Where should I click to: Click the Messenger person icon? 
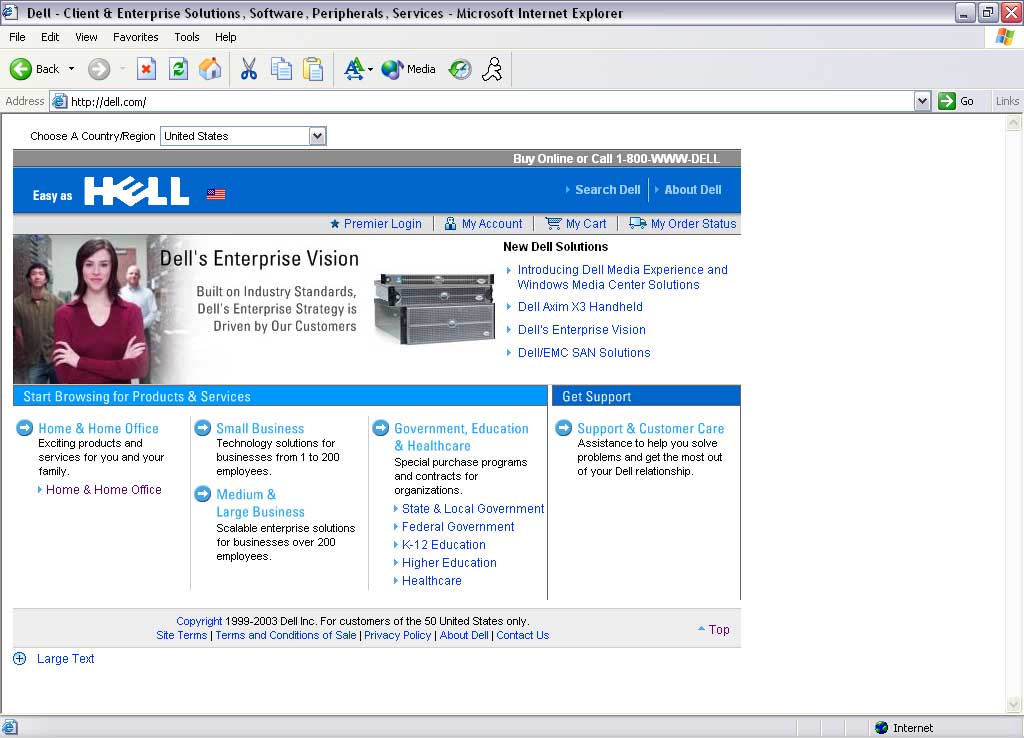pos(492,69)
